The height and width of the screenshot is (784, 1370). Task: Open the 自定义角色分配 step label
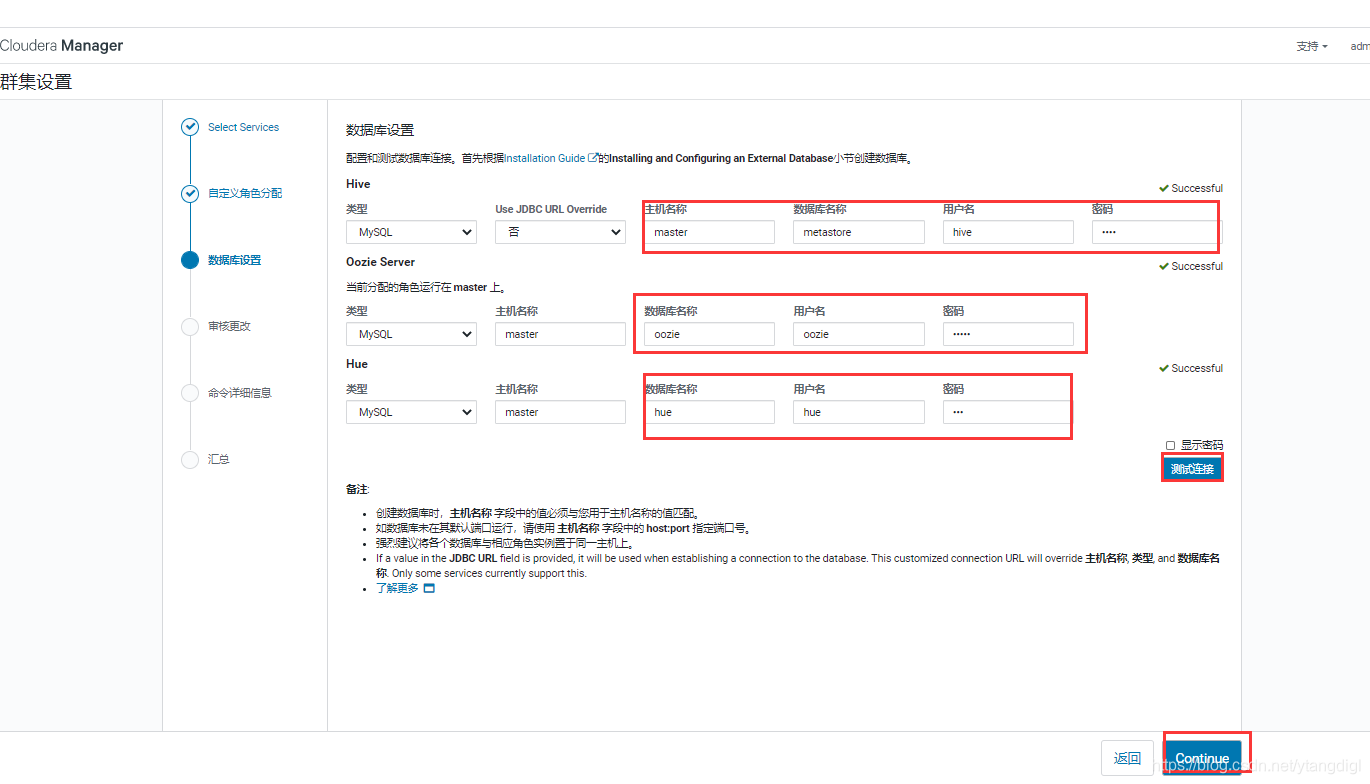pyautogui.click(x=245, y=193)
